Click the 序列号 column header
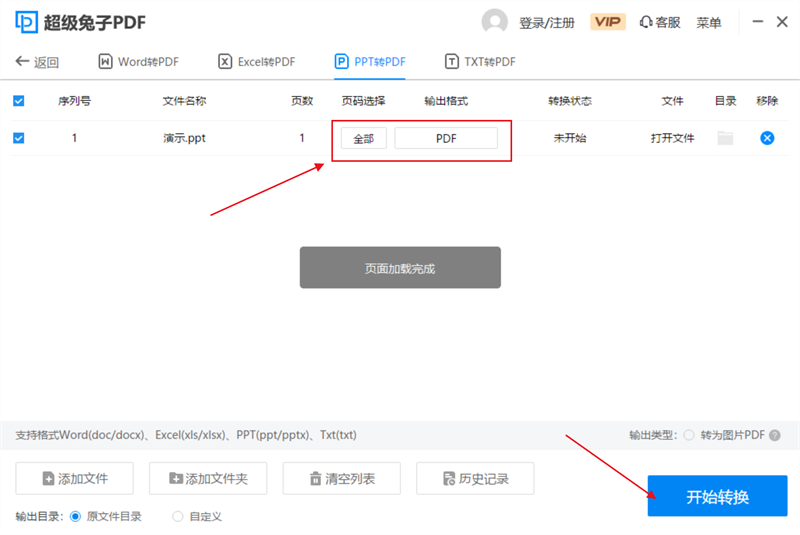Viewport: 800px width, 535px height. coord(74,101)
